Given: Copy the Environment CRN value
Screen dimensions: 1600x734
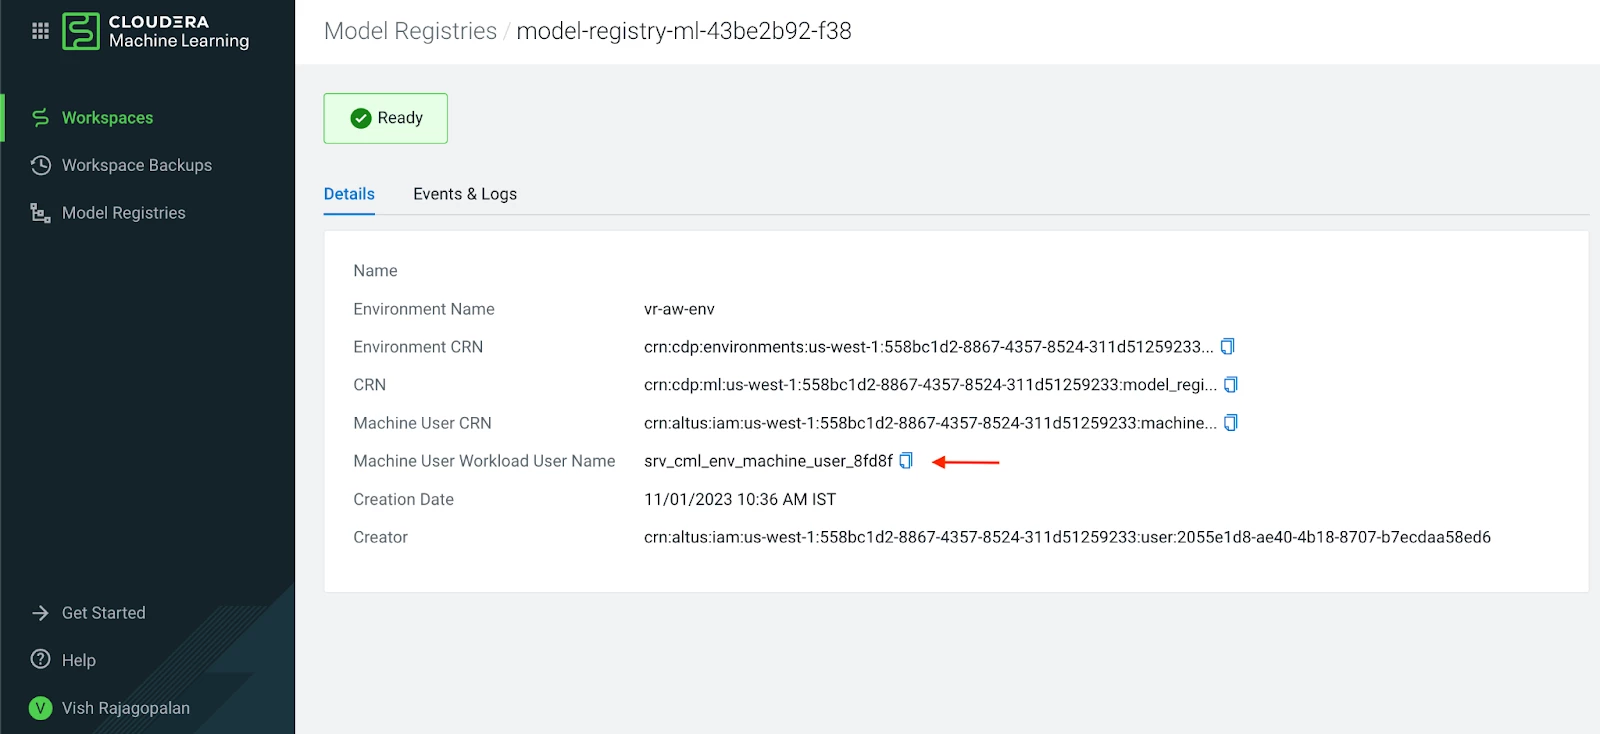Looking at the screenshot, I should pos(1228,347).
